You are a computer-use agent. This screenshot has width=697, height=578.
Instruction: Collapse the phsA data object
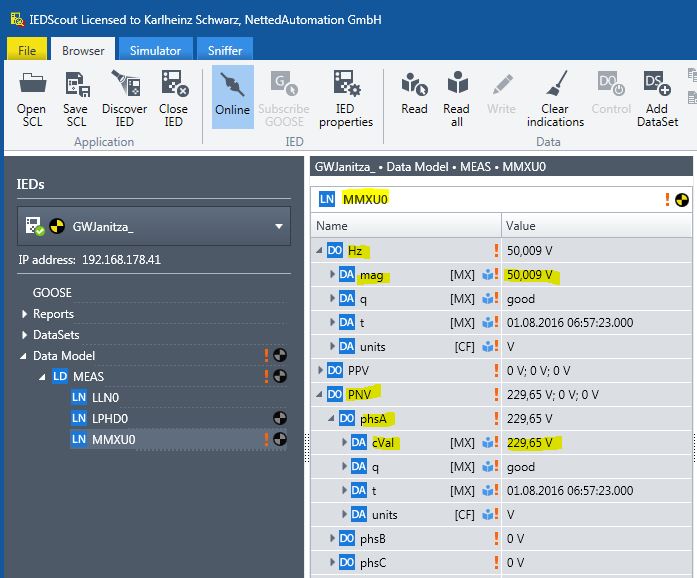pyautogui.click(x=331, y=418)
